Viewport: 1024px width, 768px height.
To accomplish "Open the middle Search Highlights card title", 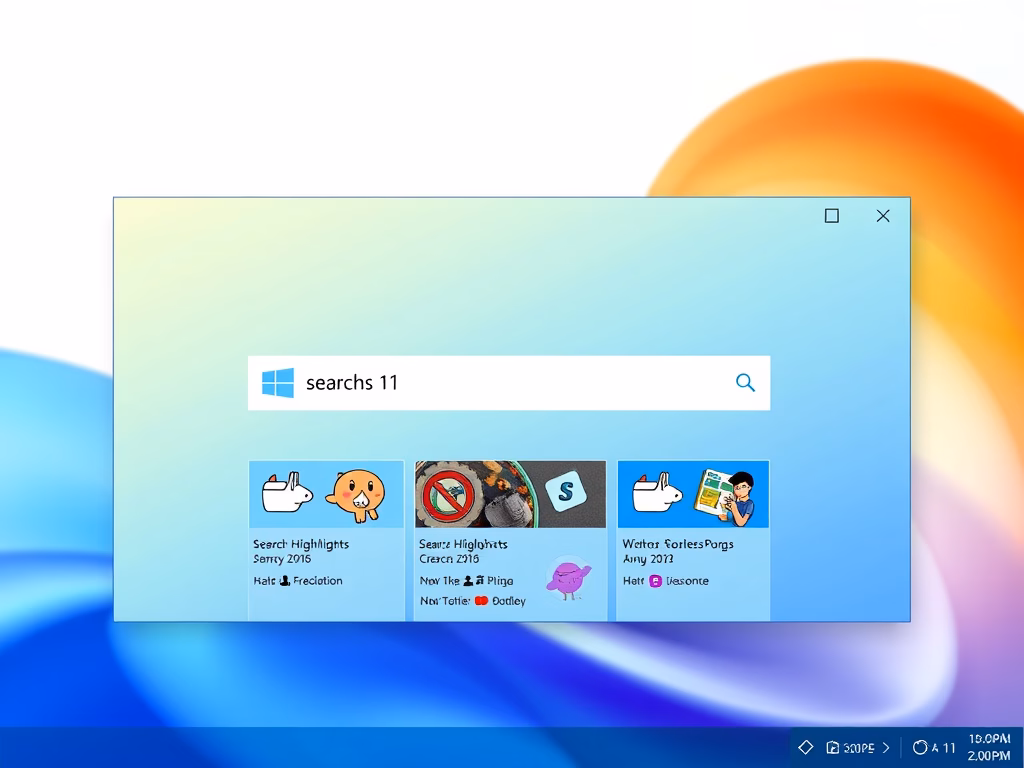I will (463, 544).
